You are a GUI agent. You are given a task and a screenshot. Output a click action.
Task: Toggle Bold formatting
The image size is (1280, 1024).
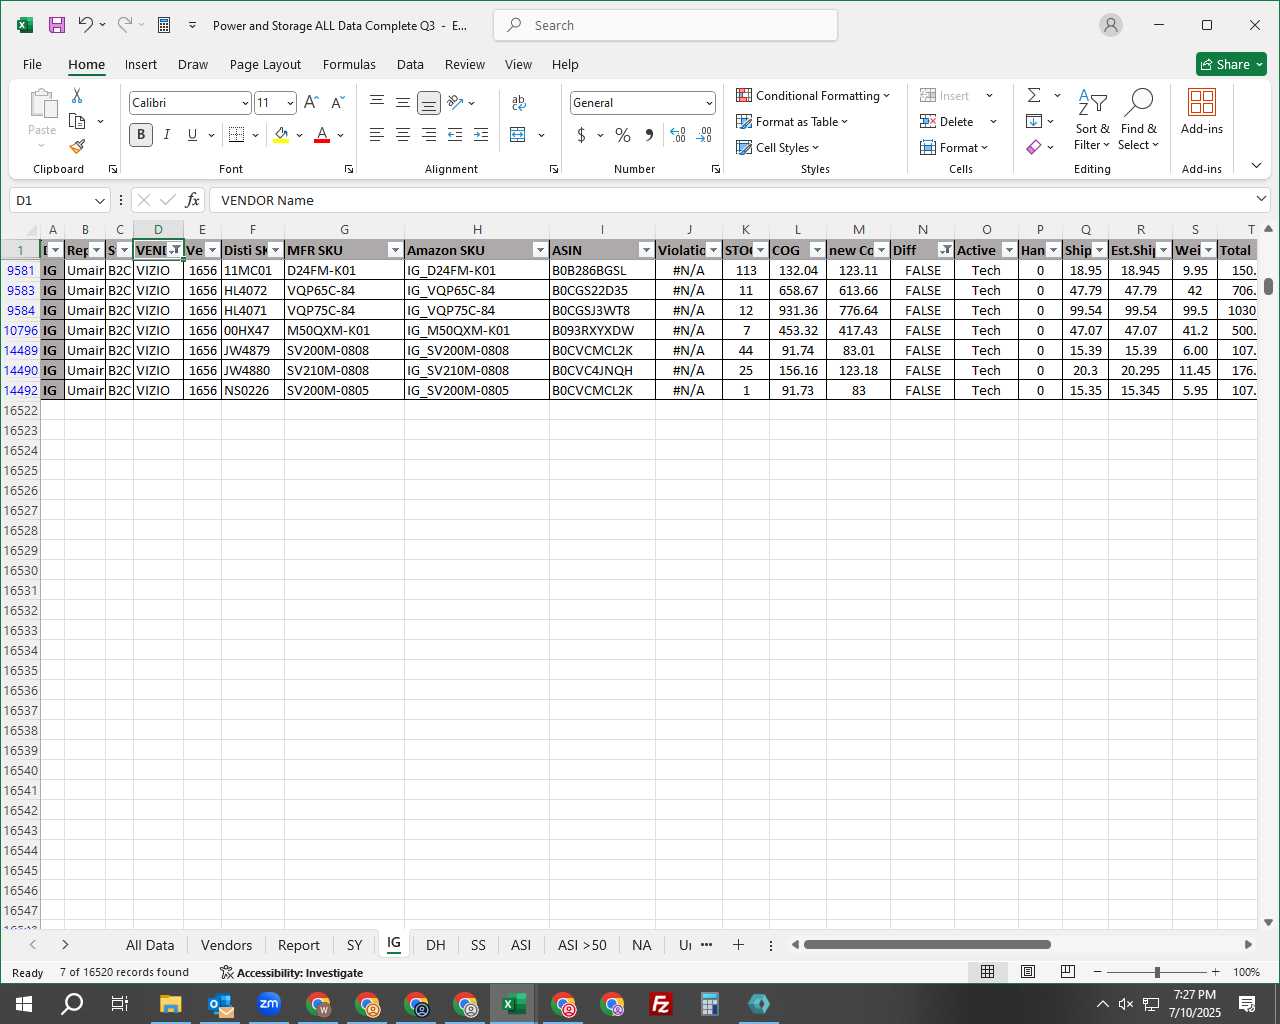(x=141, y=135)
